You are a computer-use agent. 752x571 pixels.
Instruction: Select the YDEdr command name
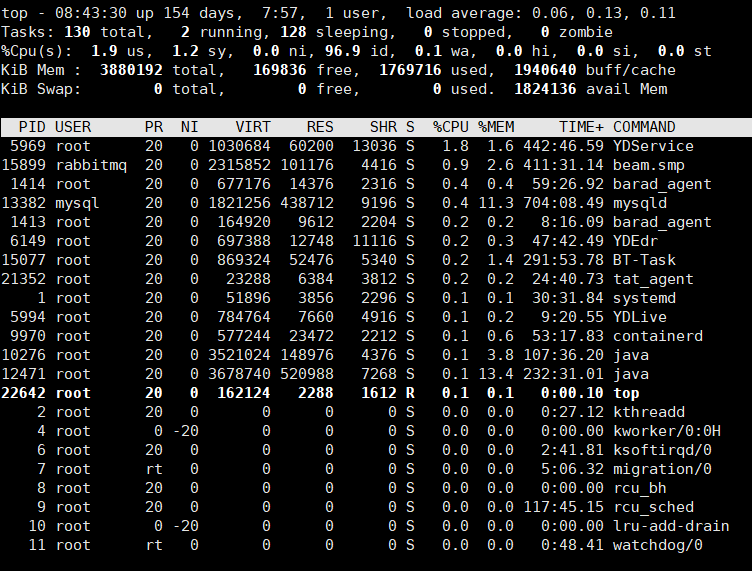(x=635, y=241)
